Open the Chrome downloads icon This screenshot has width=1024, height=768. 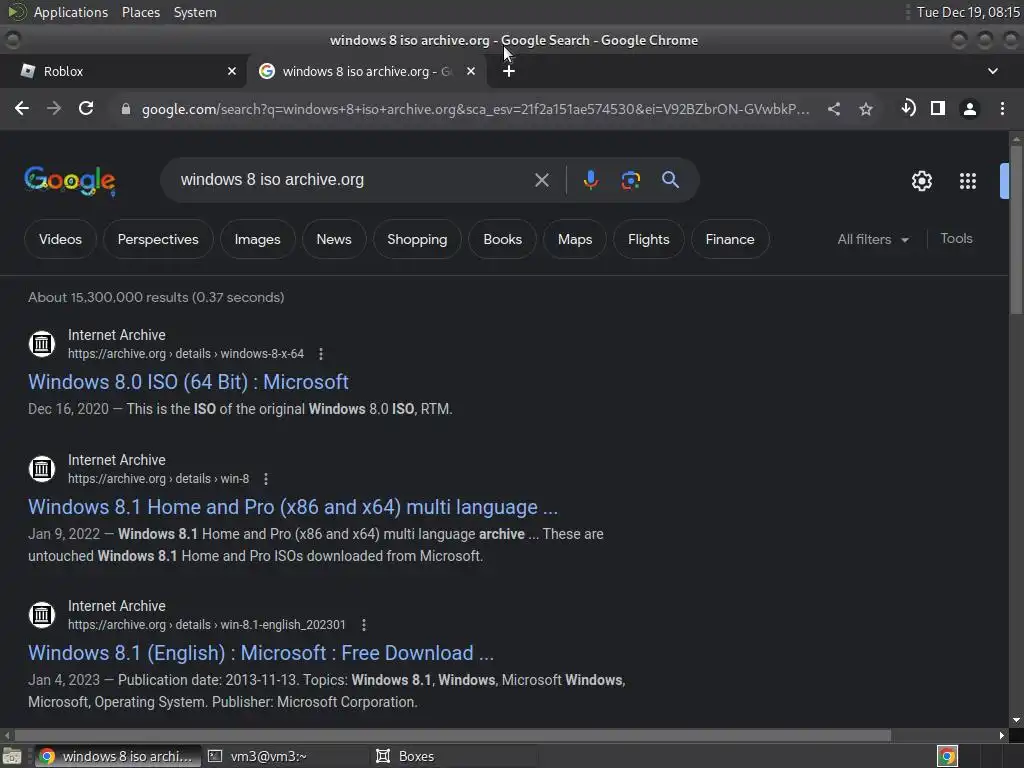[908, 108]
